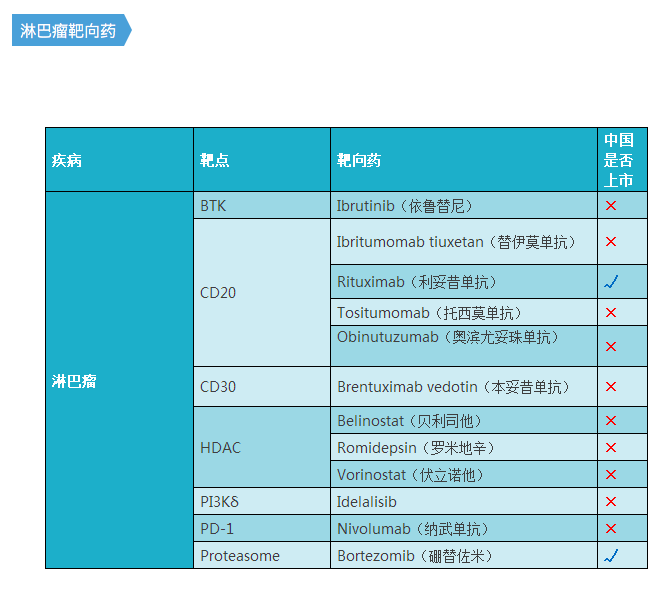Screen dimensions: 655x611
Task: Select the Vorinostat（伏立诺他）text
Action: (410, 475)
